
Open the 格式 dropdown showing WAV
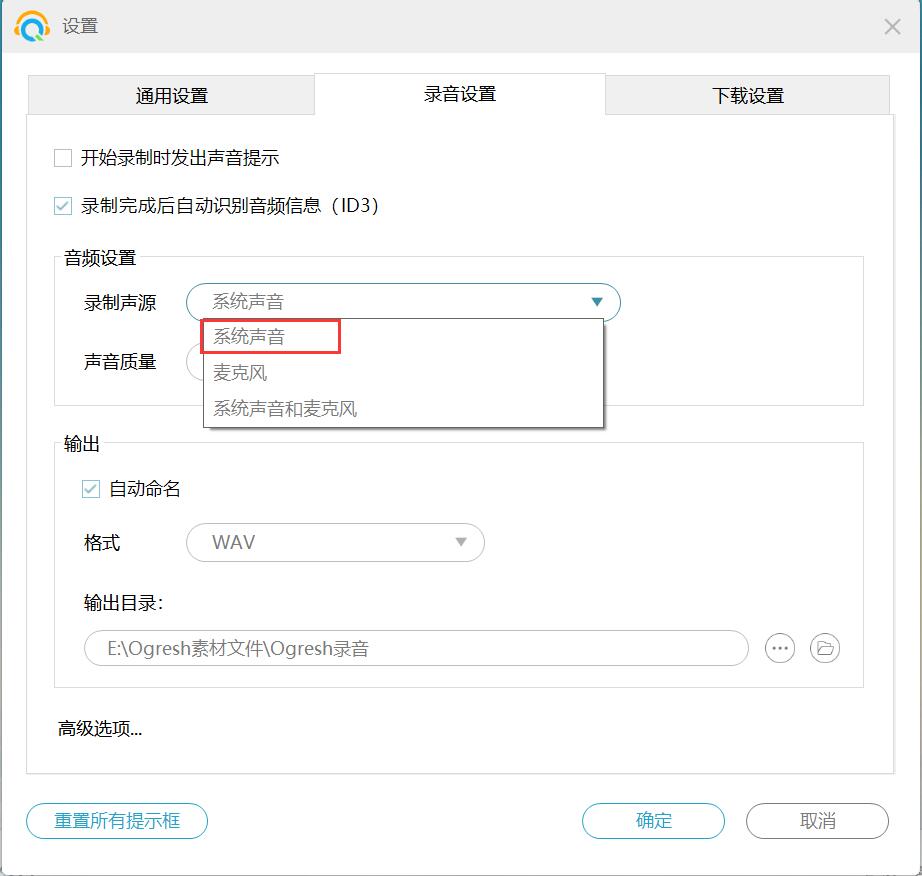[x=335, y=543]
